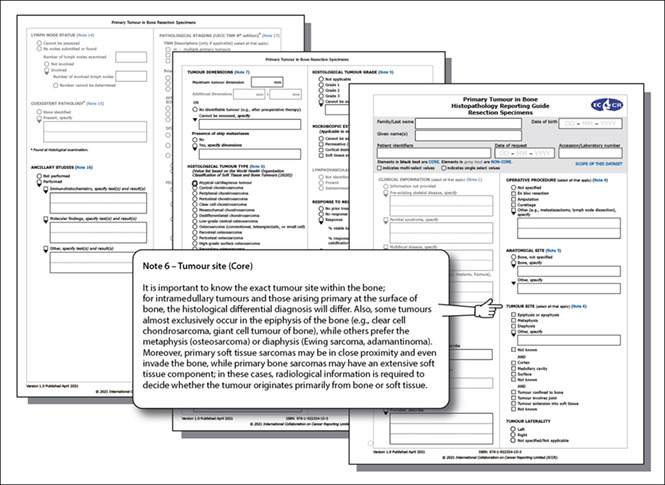Check the Amputation box
Viewport: 665px width, 485px height.
(x=513, y=199)
